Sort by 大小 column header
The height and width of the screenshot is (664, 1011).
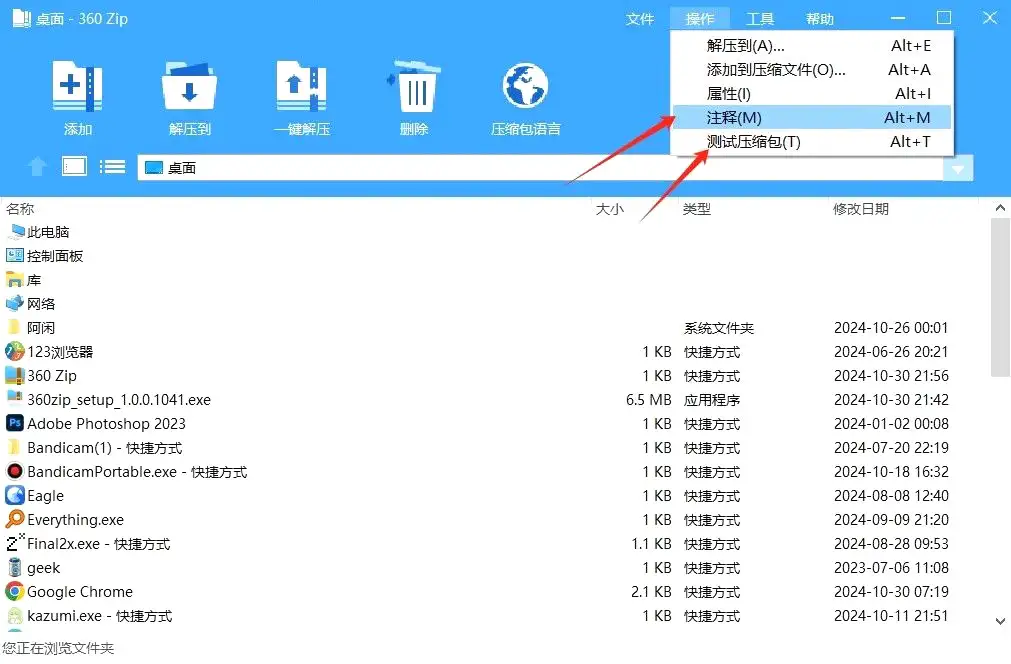click(x=609, y=209)
